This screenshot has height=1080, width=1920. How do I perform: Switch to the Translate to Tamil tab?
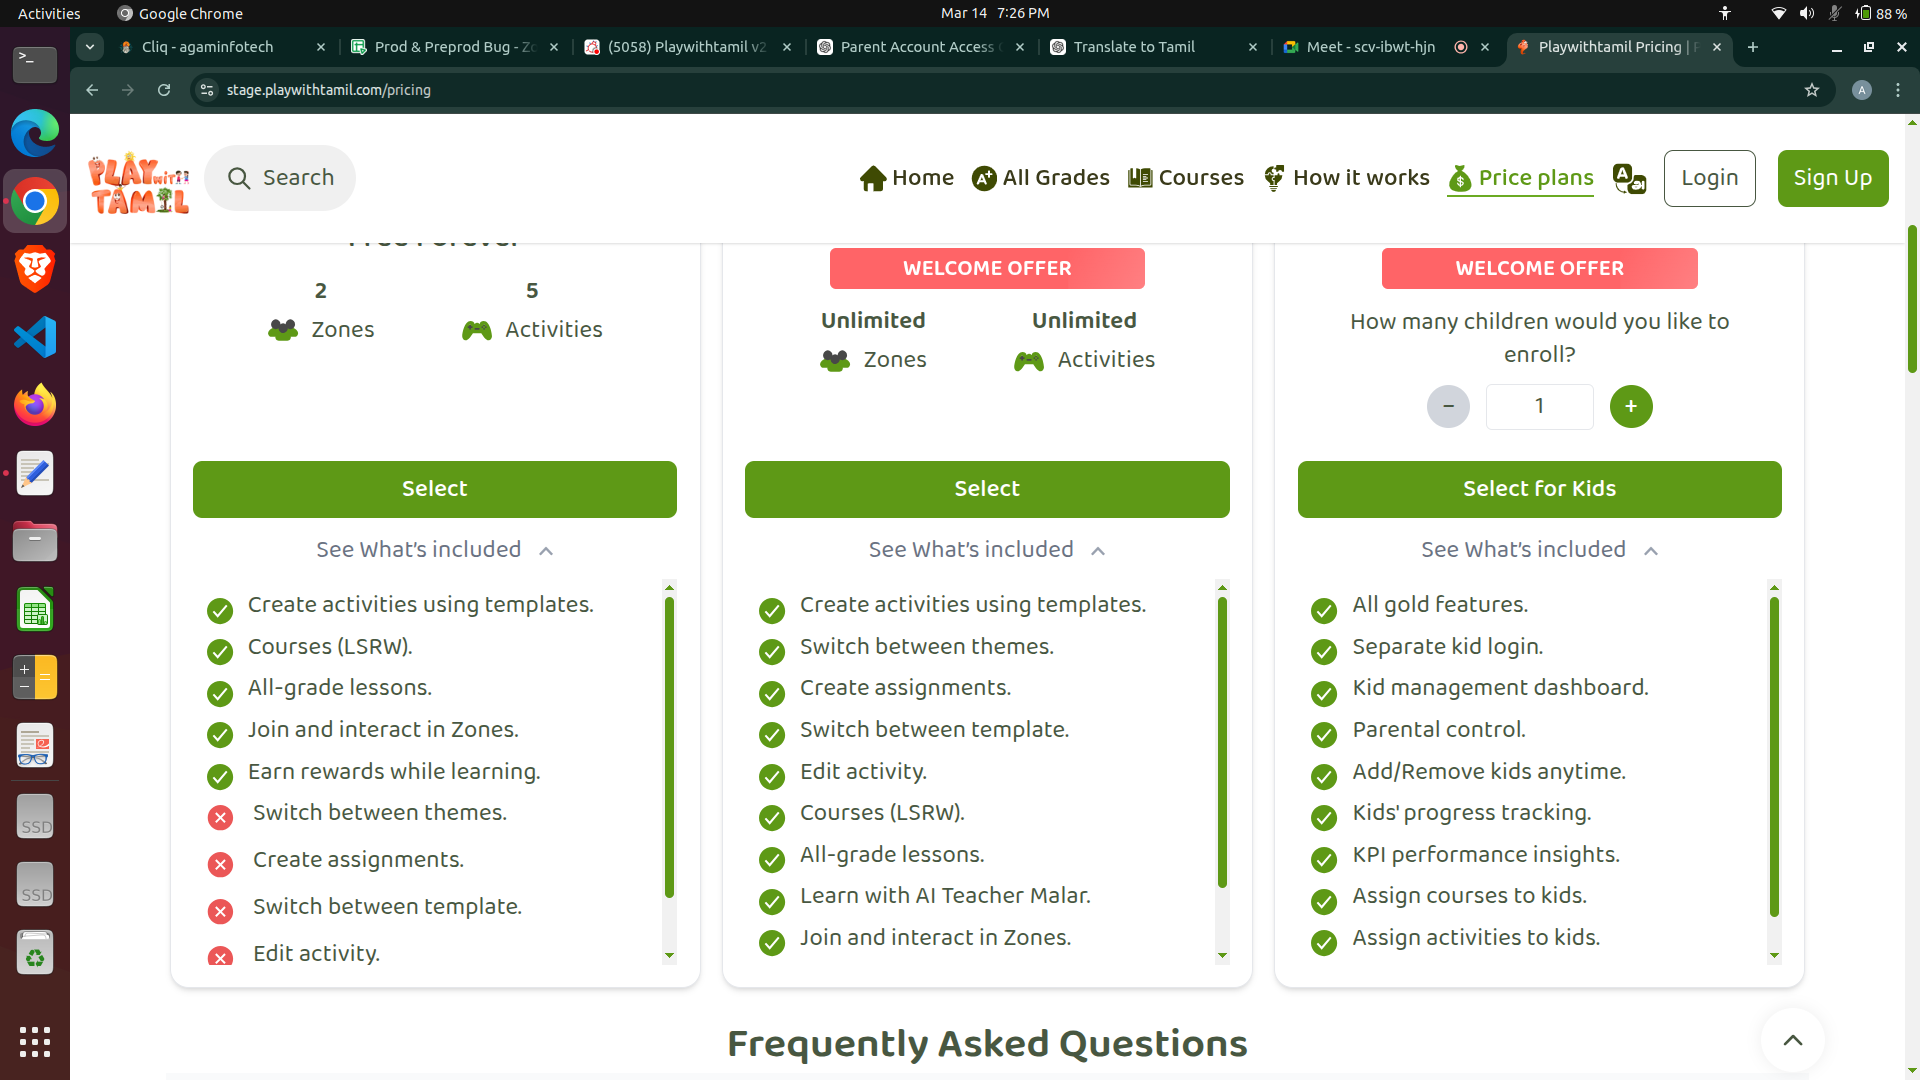(x=1133, y=47)
